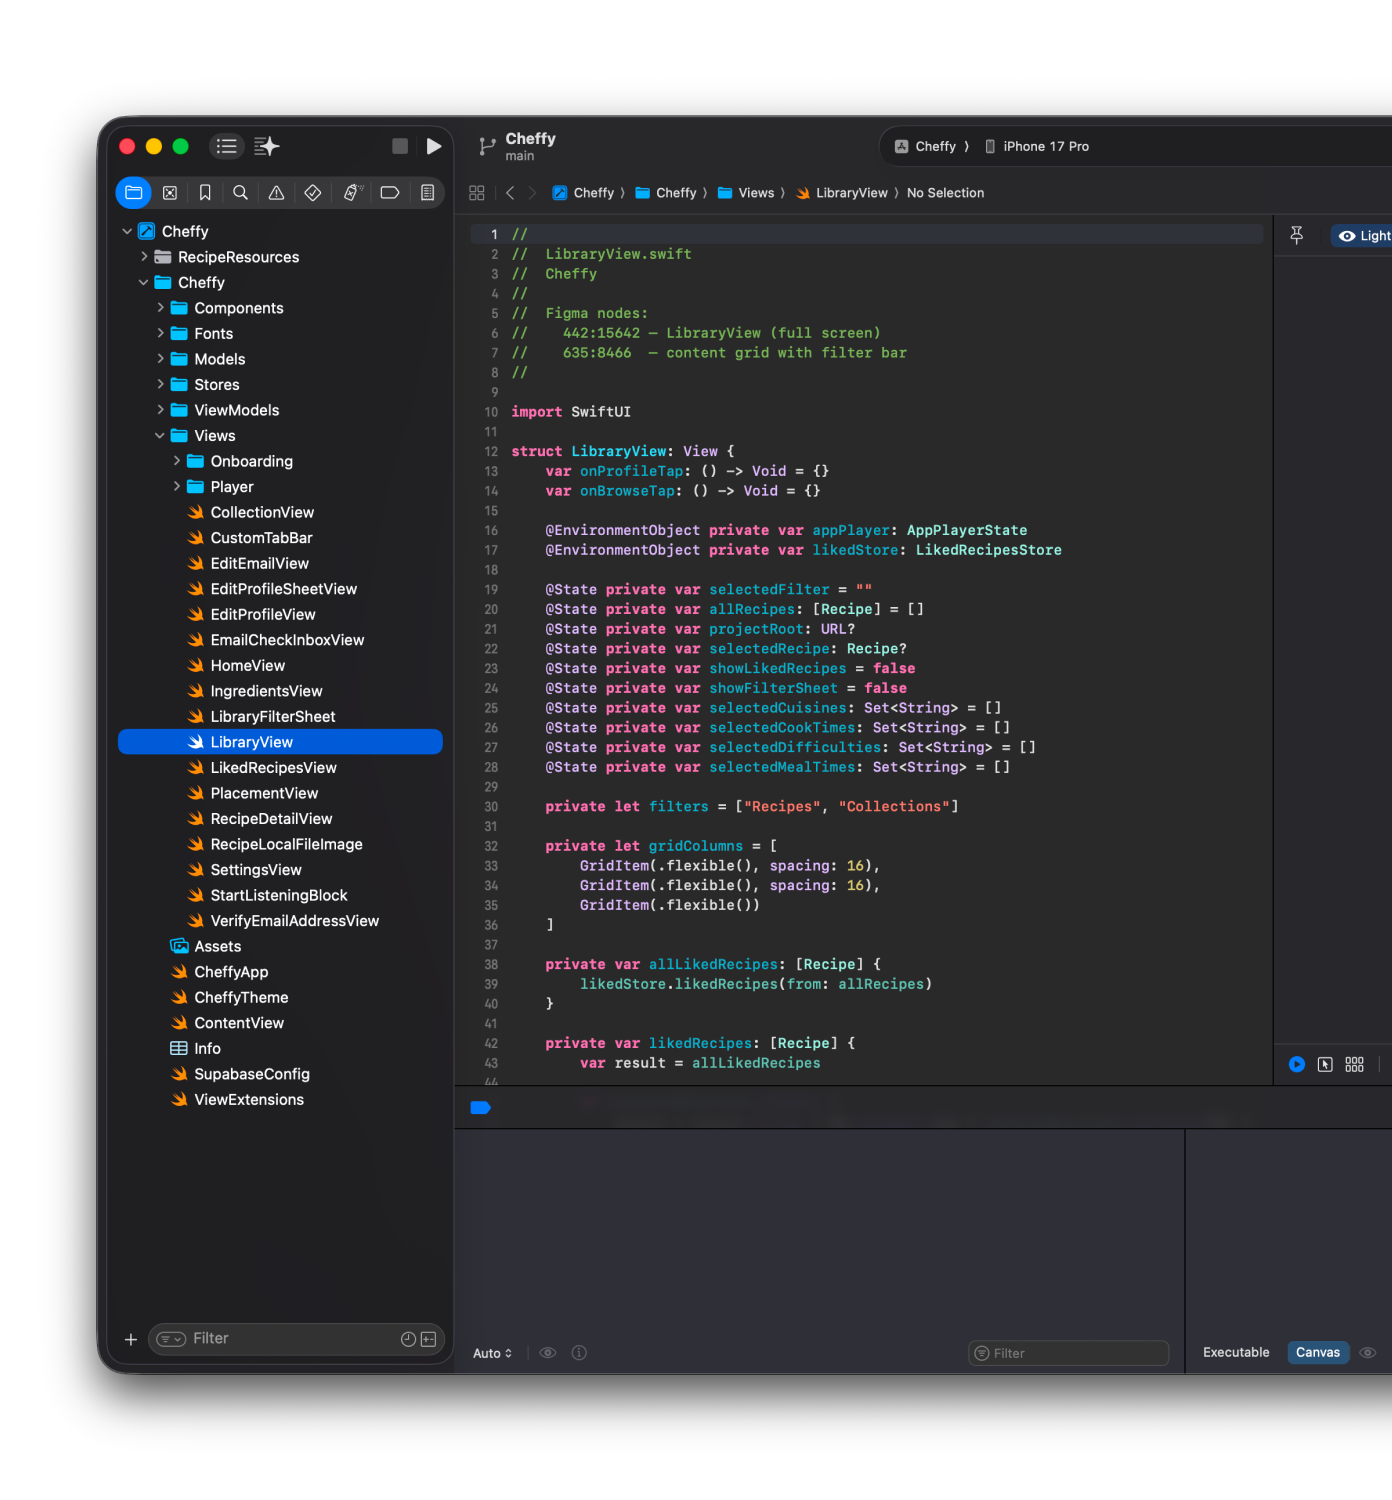Expand the Onboarding folder
This screenshot has width=1392, height=1500.
click(177, 461)
